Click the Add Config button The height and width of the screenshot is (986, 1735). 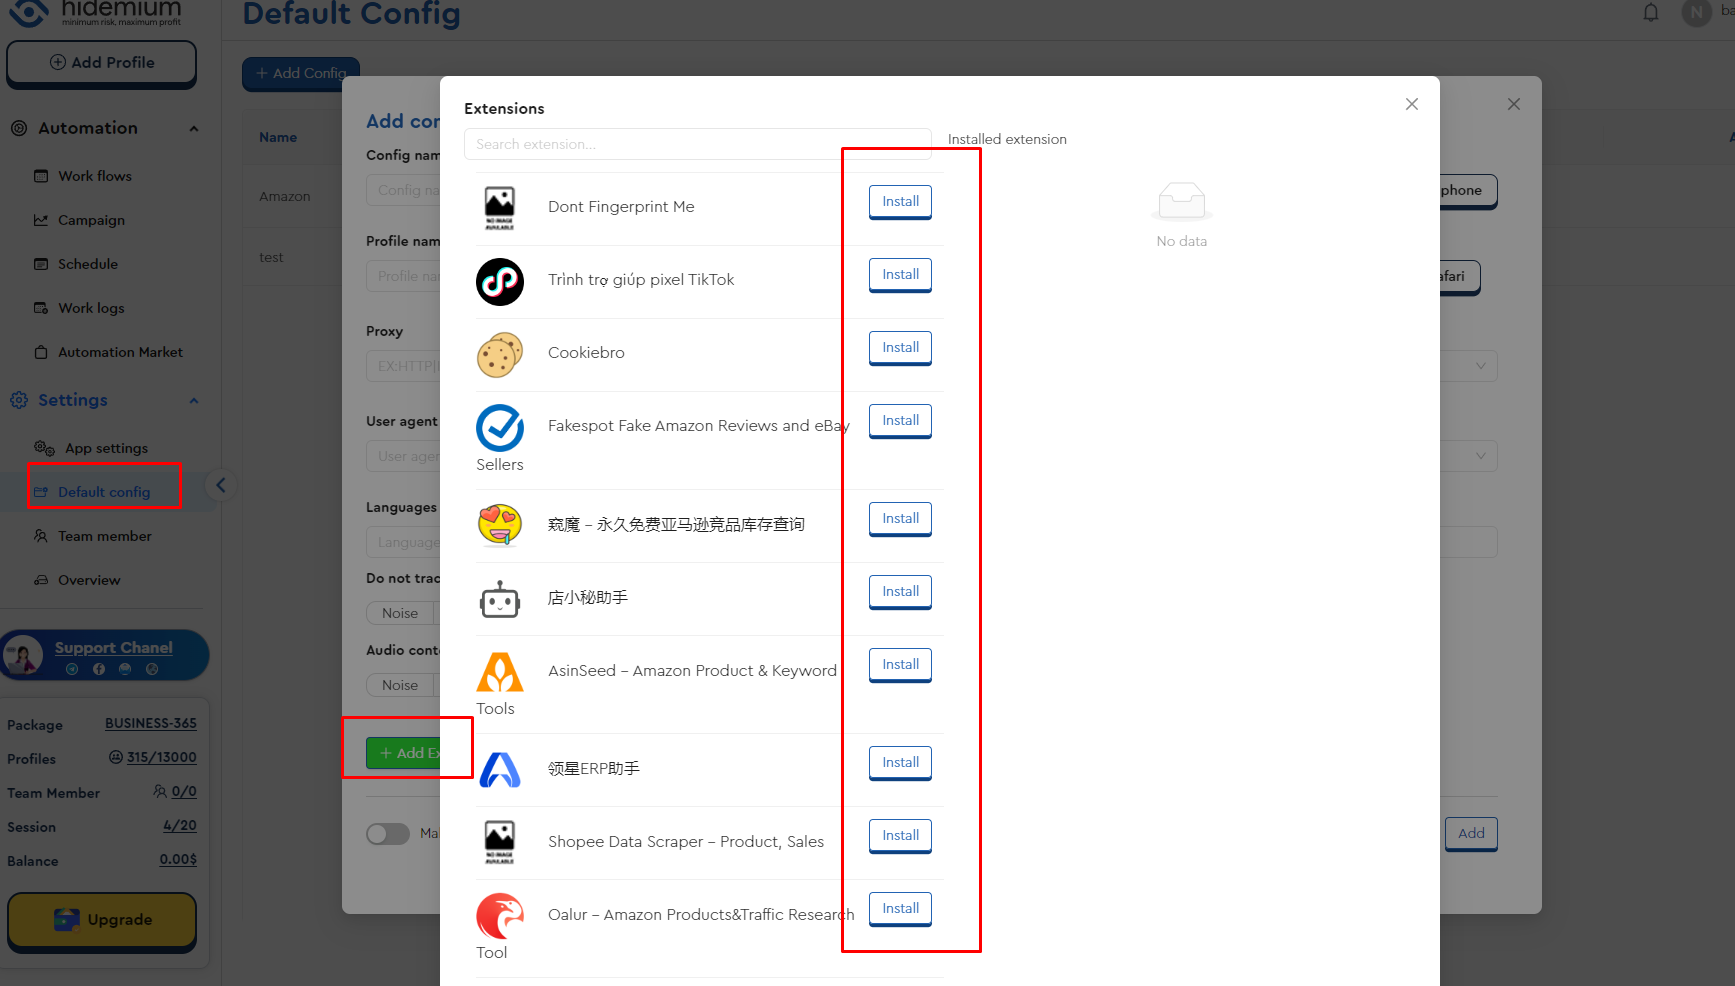(301, 73)
